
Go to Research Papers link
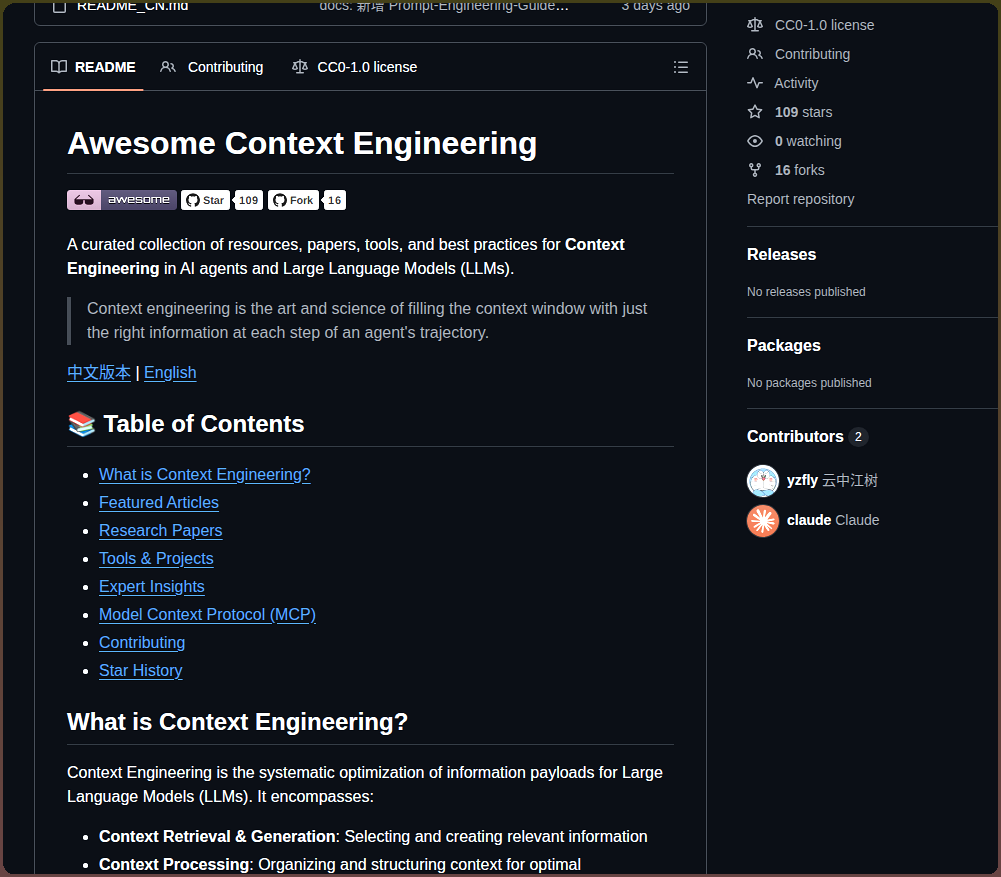pos(160,531)
